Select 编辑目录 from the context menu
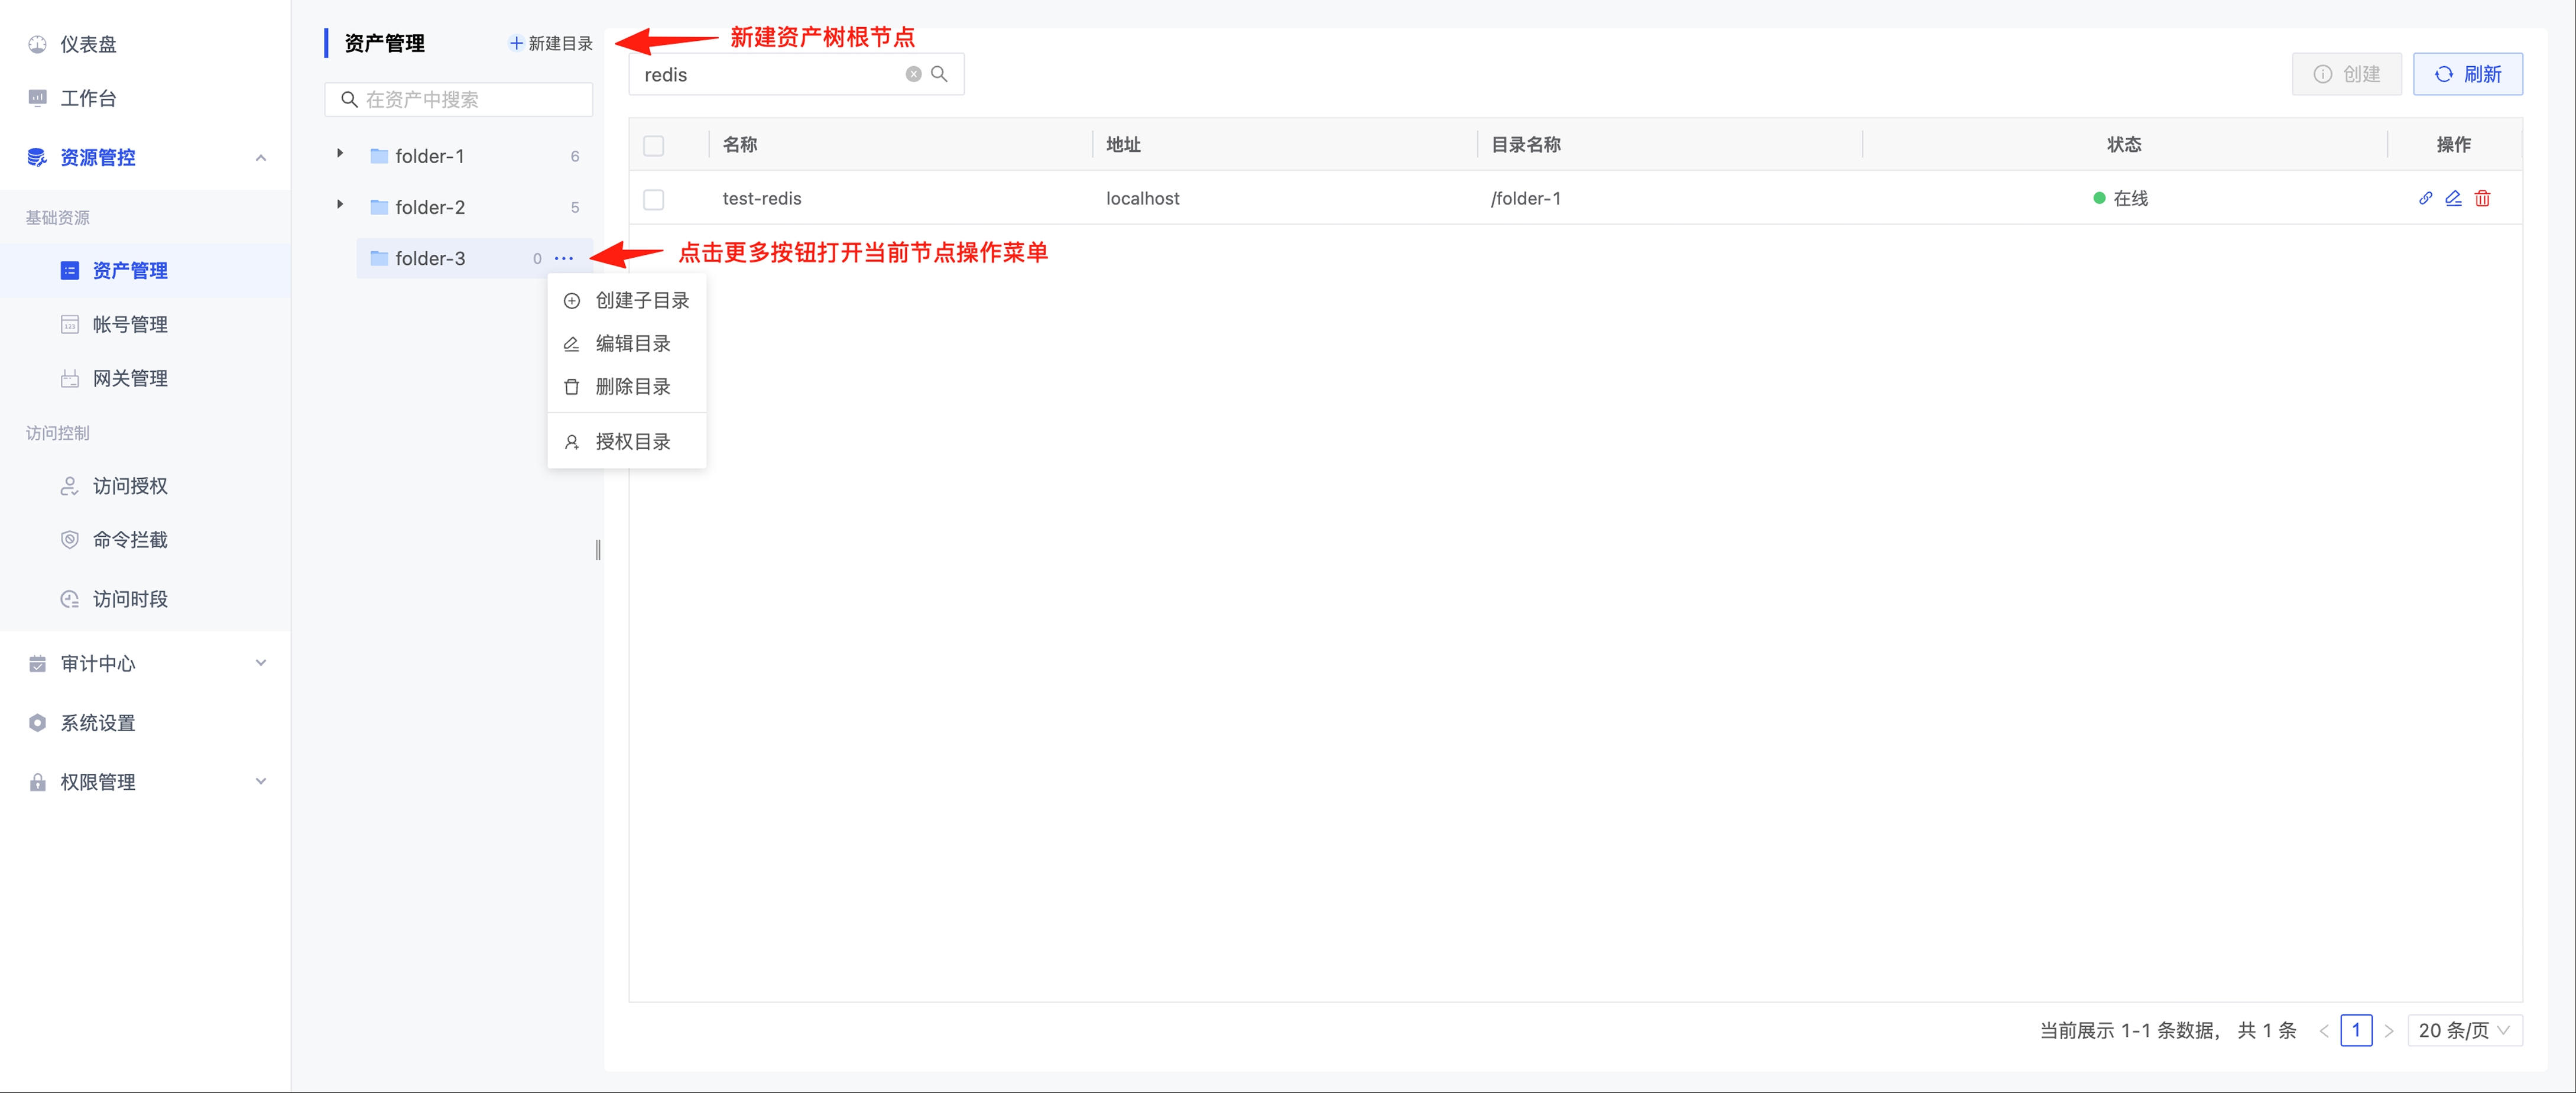Screen dimensions: 2576x1093 point(627,343)
